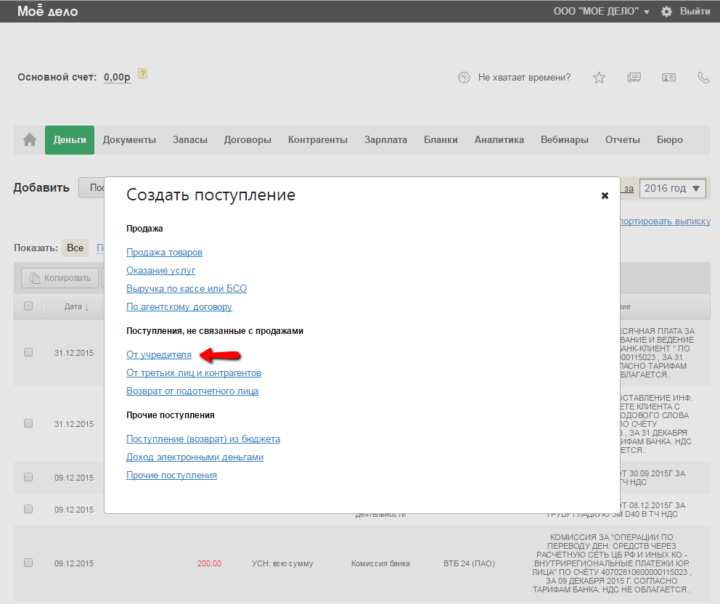Click the yellow help question mark icon
Viewport: 720px width, 604px height.
tap(143, 74)
